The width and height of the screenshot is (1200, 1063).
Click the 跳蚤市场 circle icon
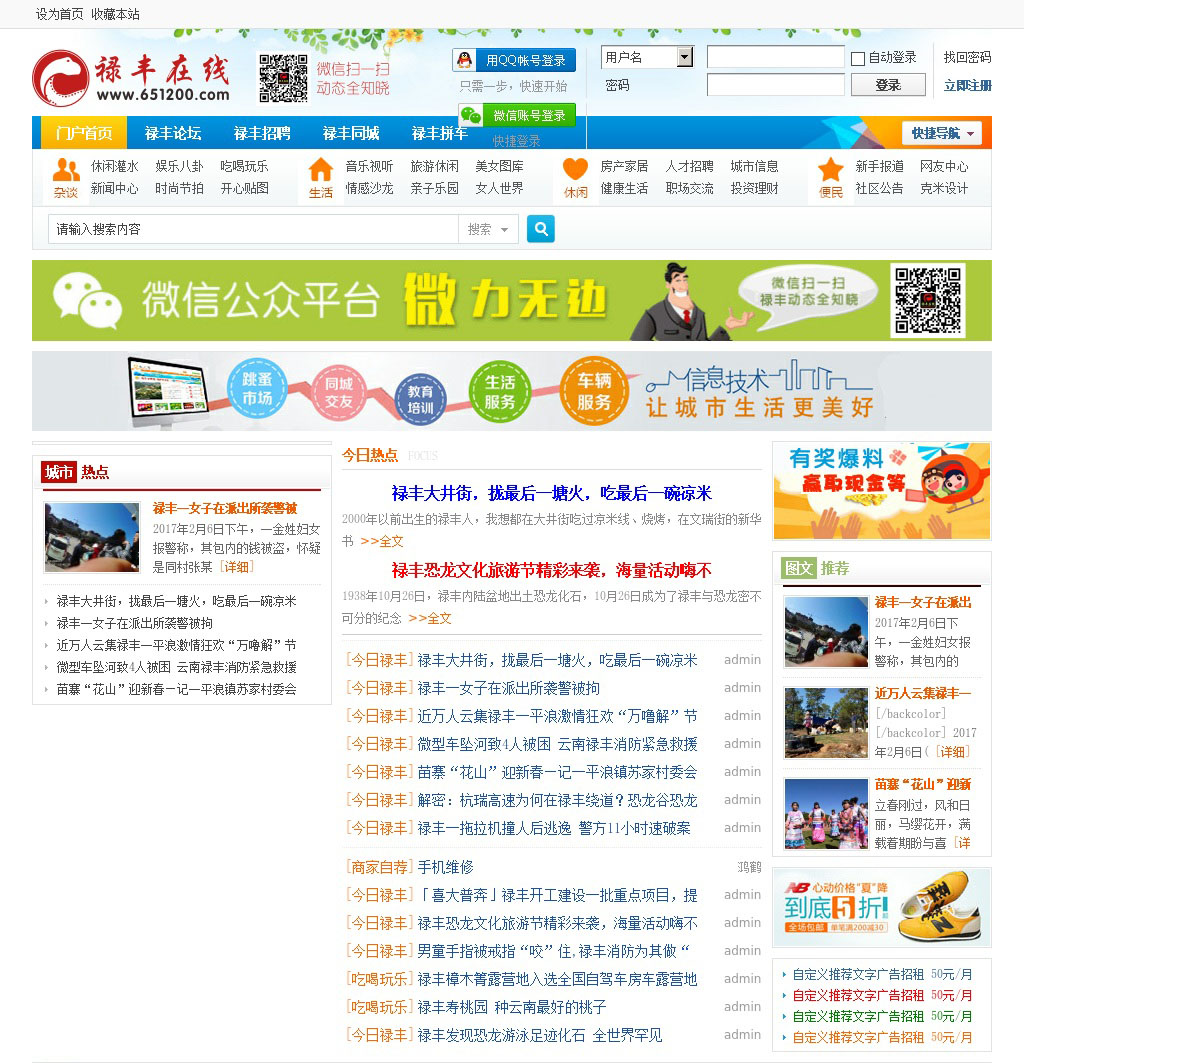pyautogui.click(x=257, y=389)
